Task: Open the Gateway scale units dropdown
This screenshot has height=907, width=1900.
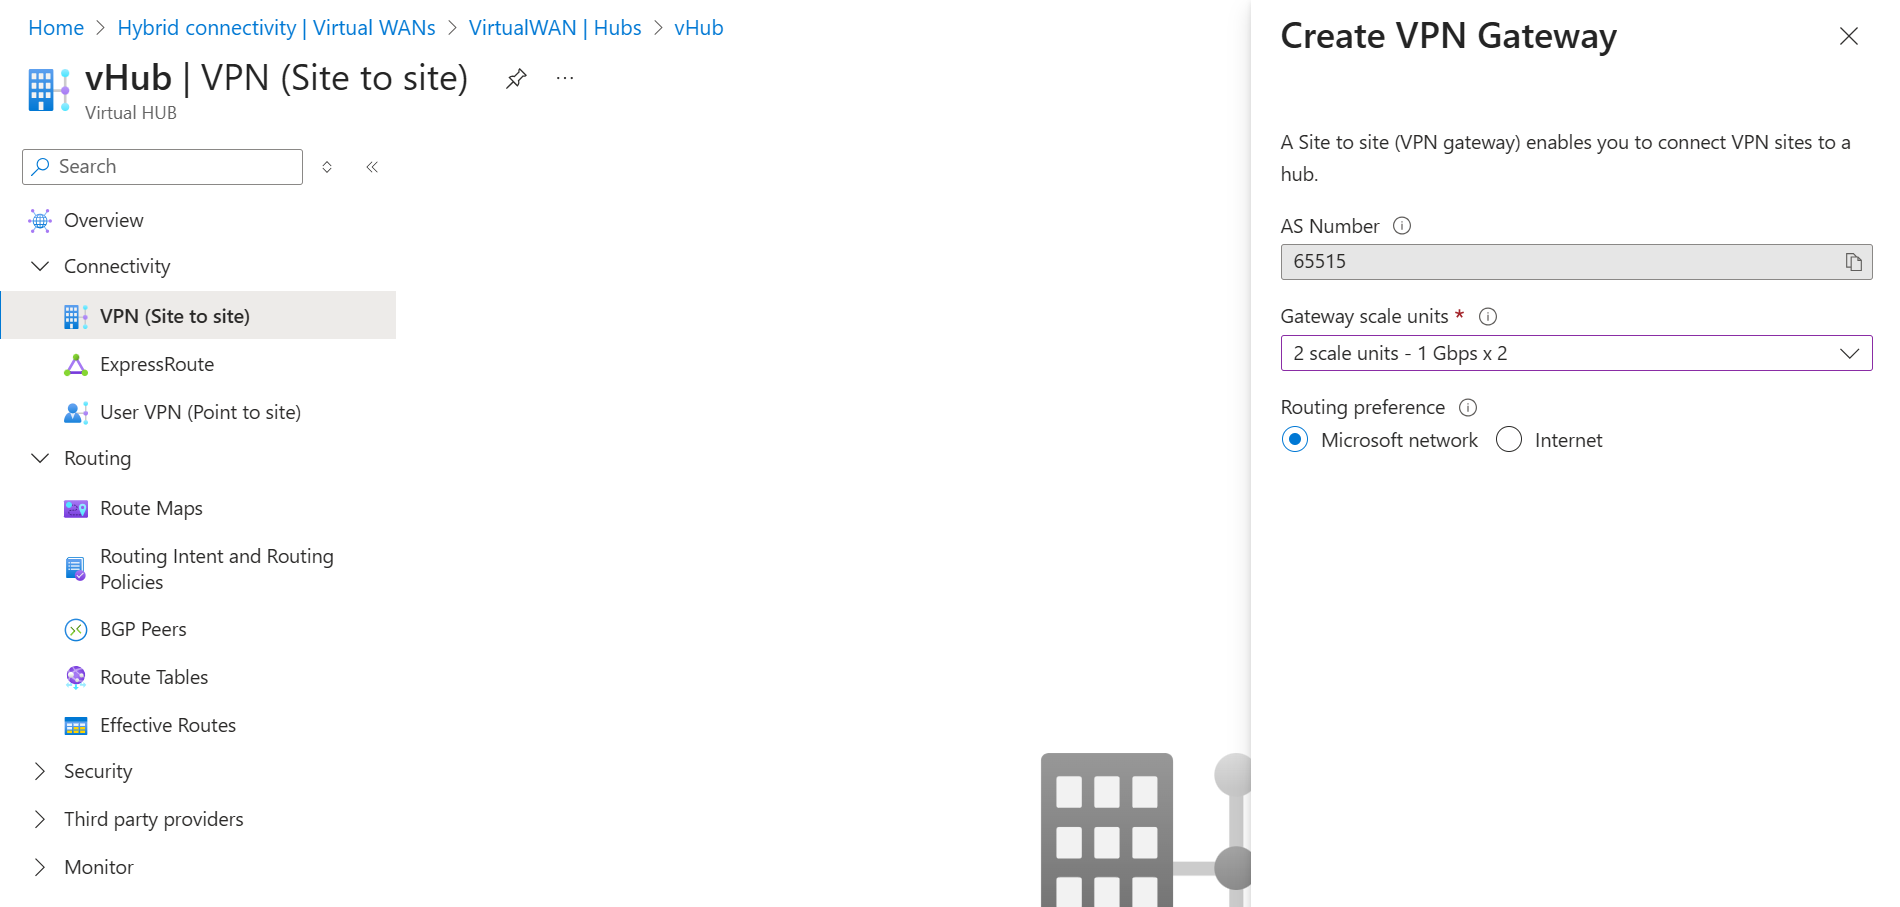Action: pos(1575,353)
